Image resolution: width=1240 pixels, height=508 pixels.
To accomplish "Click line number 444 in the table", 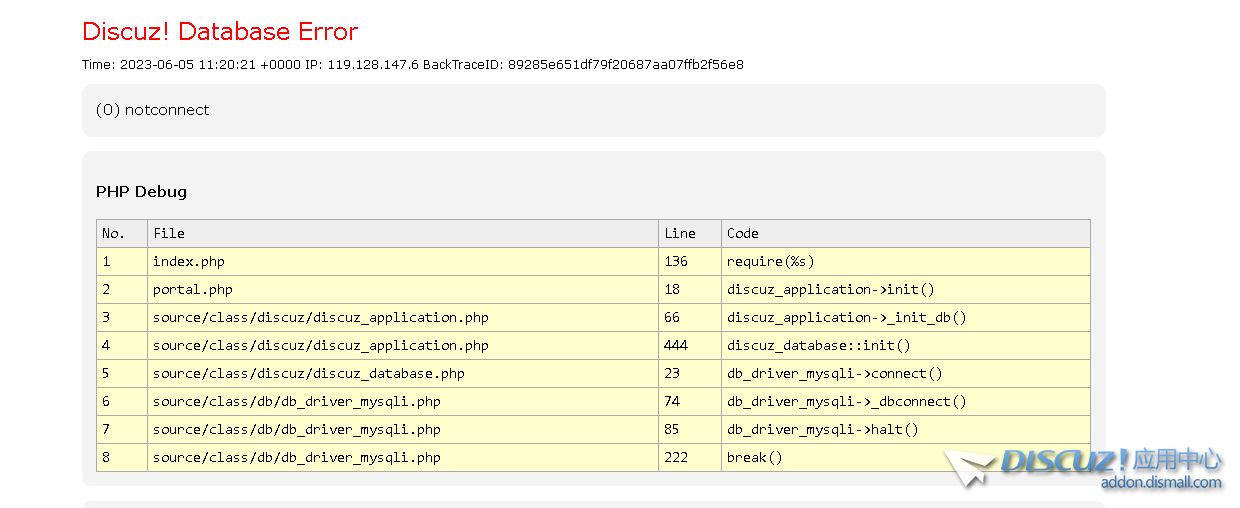I will [676, 346].
